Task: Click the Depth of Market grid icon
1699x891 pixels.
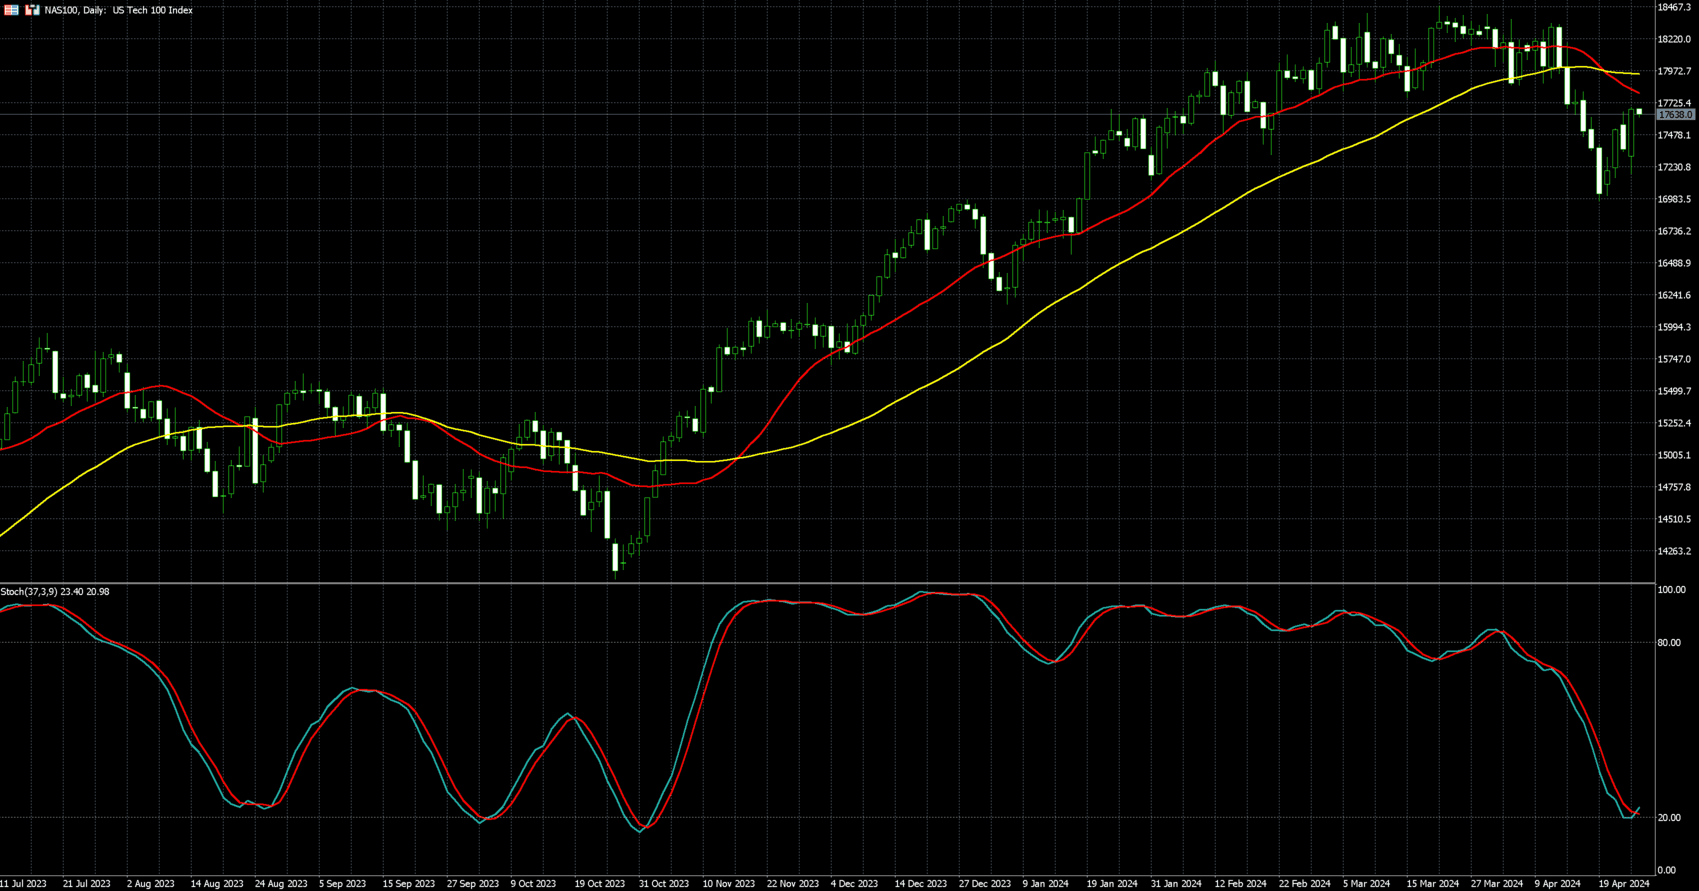Action: [x=12, y=10]
